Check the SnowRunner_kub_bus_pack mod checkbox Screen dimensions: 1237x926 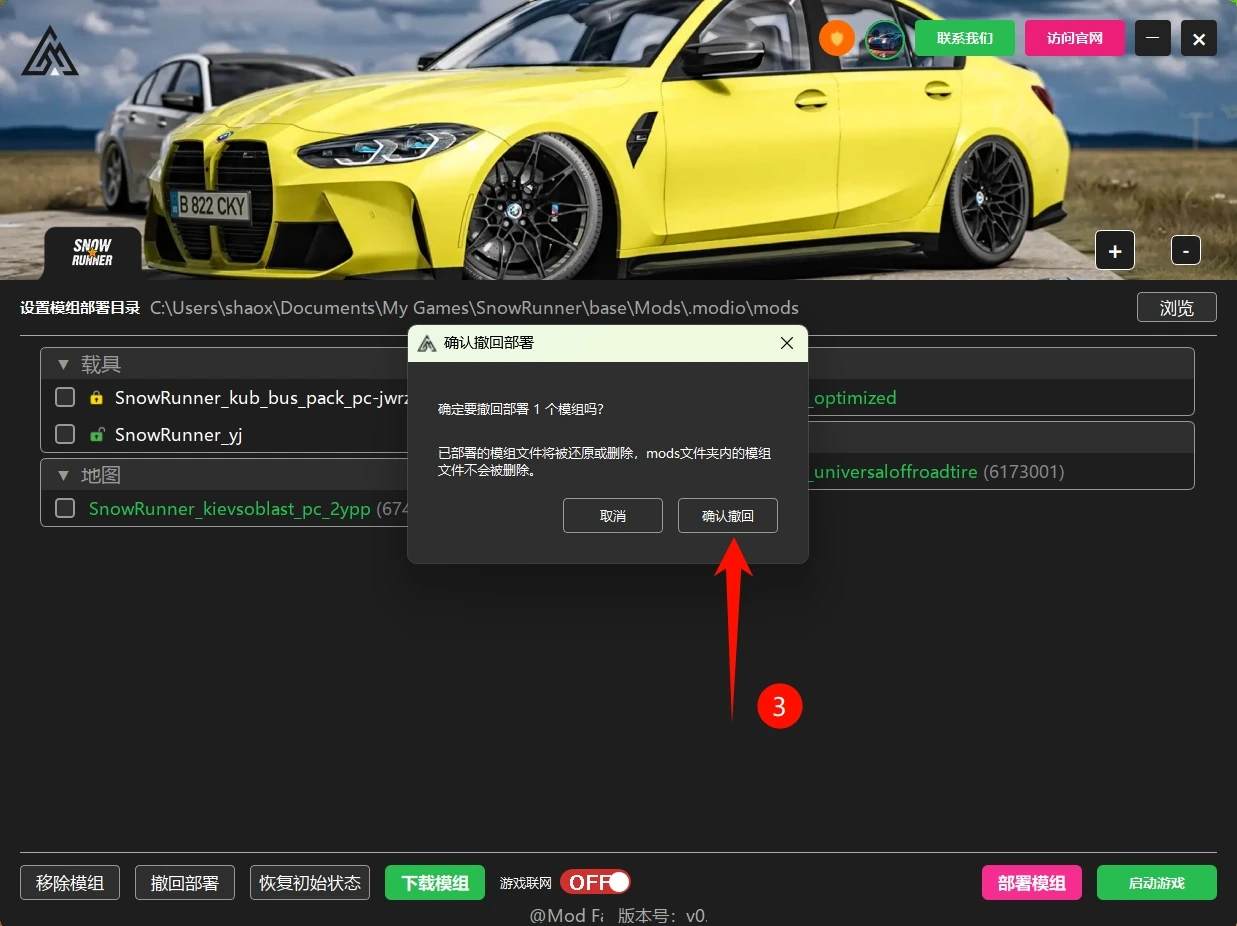point(65,398)
